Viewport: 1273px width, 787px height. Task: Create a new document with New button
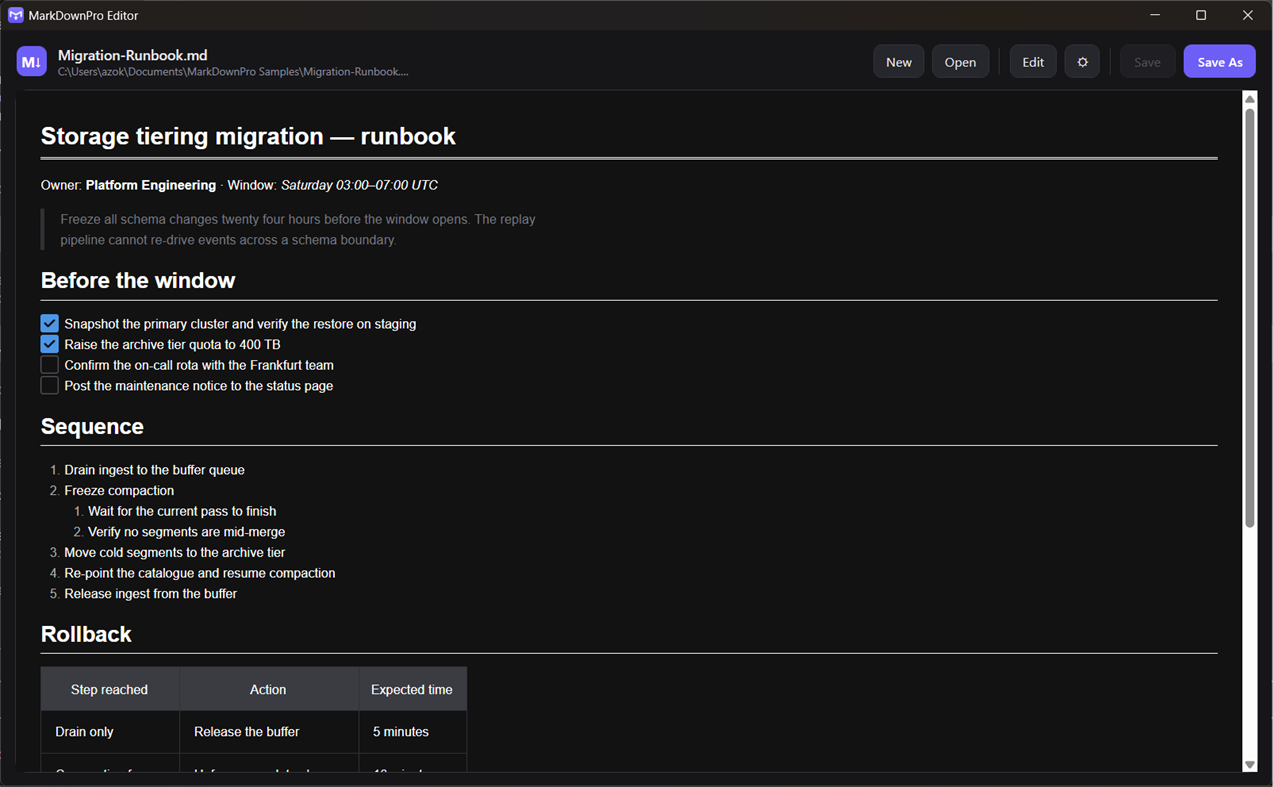tap(899, 62)
